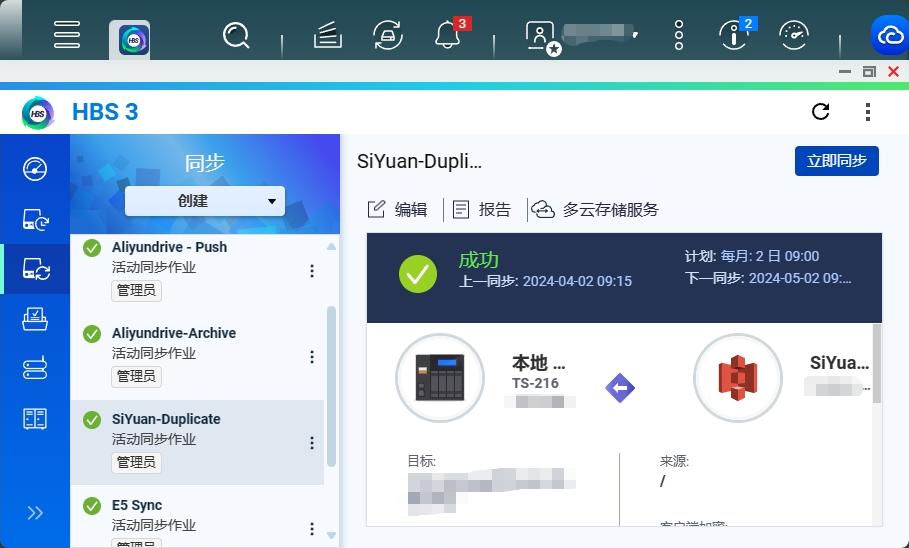Click the 目标: label
This screenshot has height=548, width=909.
[x=421, y=461]
